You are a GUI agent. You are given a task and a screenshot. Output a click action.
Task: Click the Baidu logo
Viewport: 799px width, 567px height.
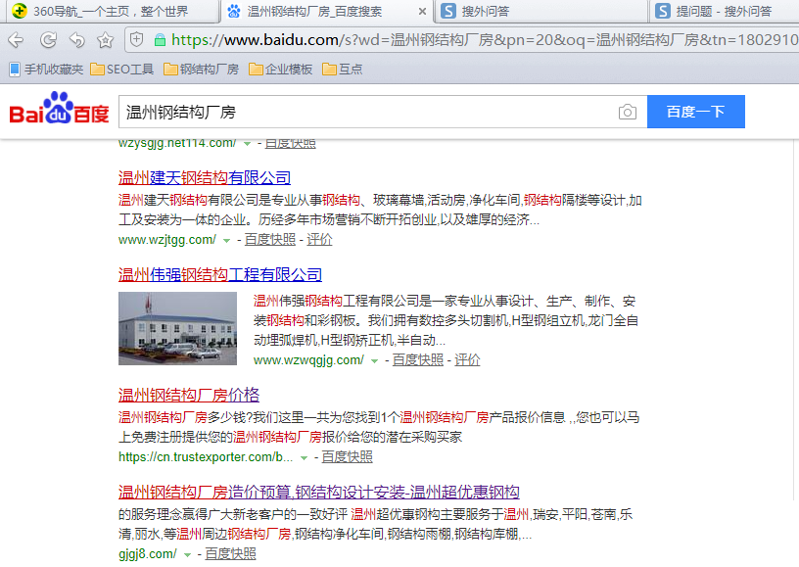[59, 108]
